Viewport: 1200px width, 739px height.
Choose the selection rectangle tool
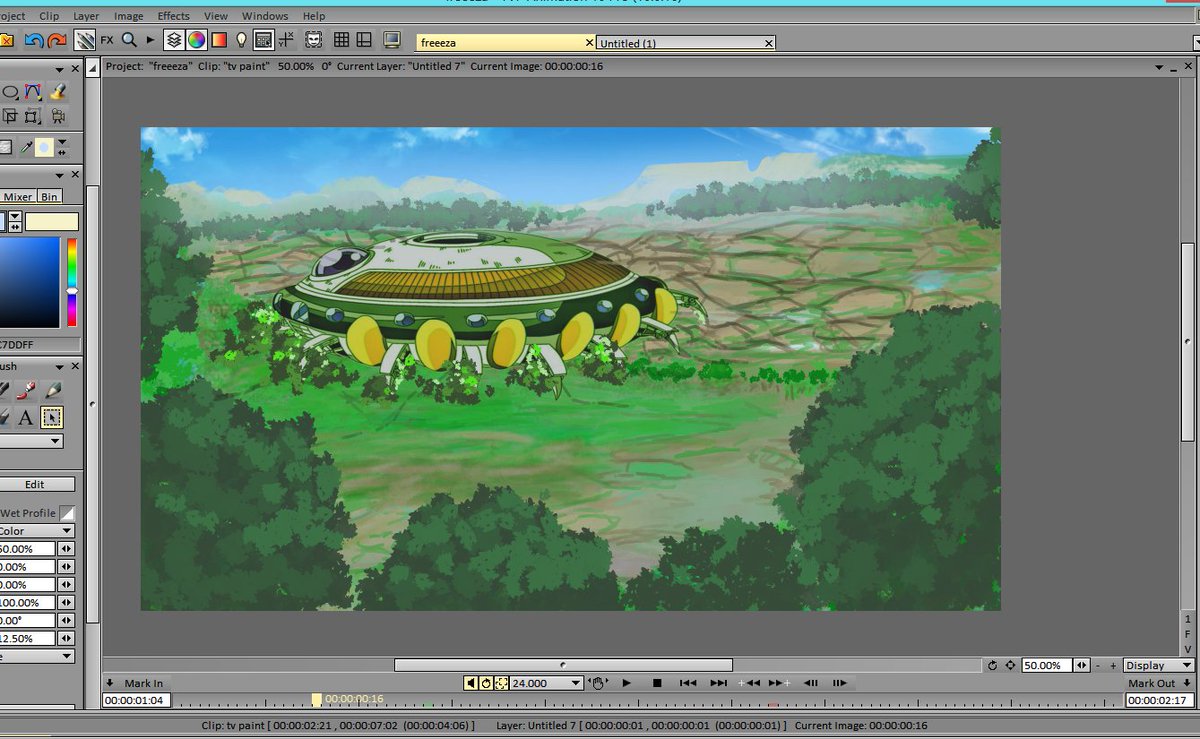click(51, 417)
